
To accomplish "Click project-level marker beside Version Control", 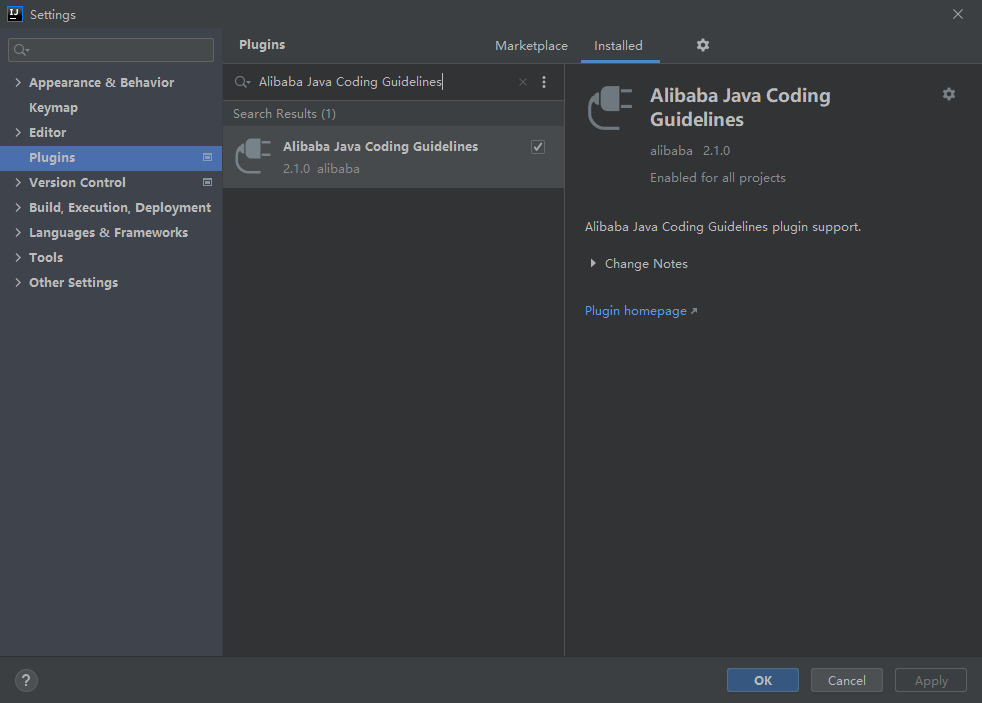I will [207, 182].
